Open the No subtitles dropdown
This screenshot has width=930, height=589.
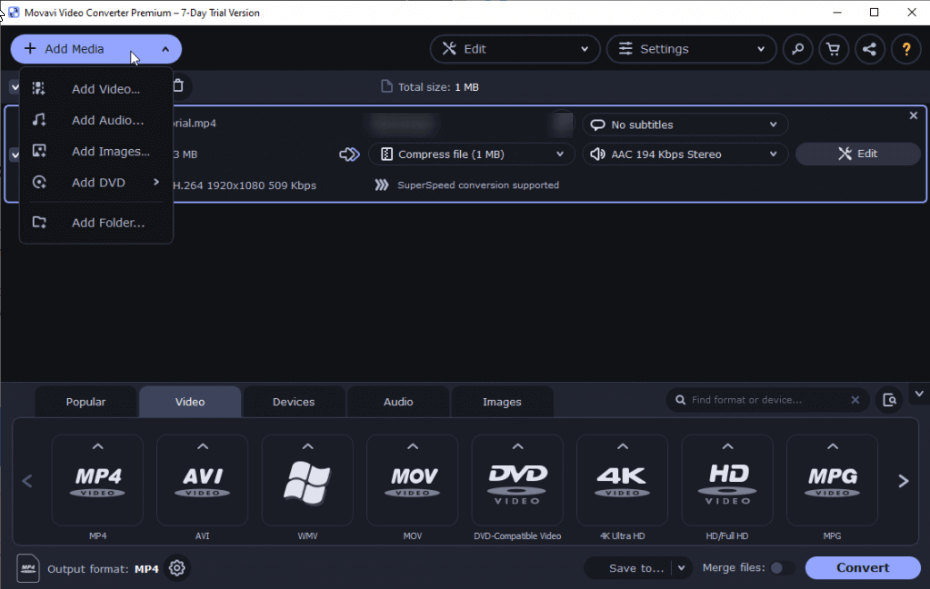tap(685, 125)
